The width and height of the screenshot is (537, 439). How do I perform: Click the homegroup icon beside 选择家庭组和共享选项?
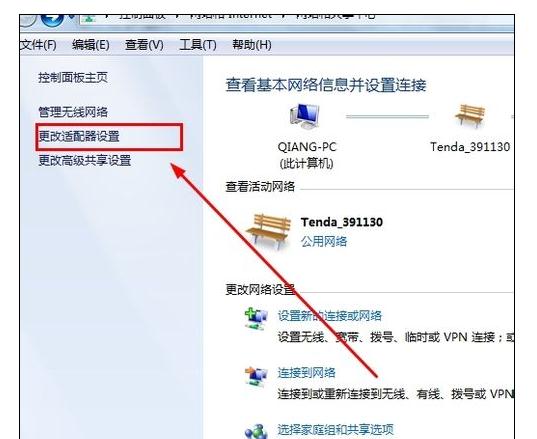256,431
